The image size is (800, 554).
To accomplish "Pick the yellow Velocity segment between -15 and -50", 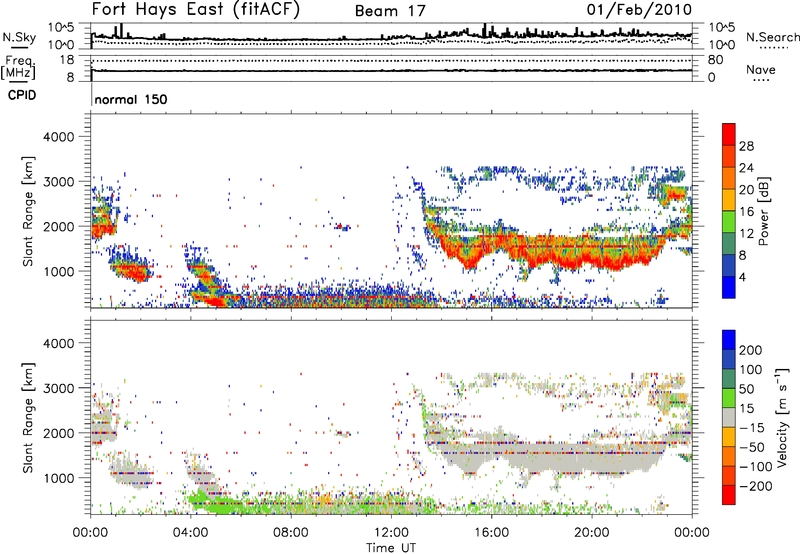I will click(x=729, y=437).
